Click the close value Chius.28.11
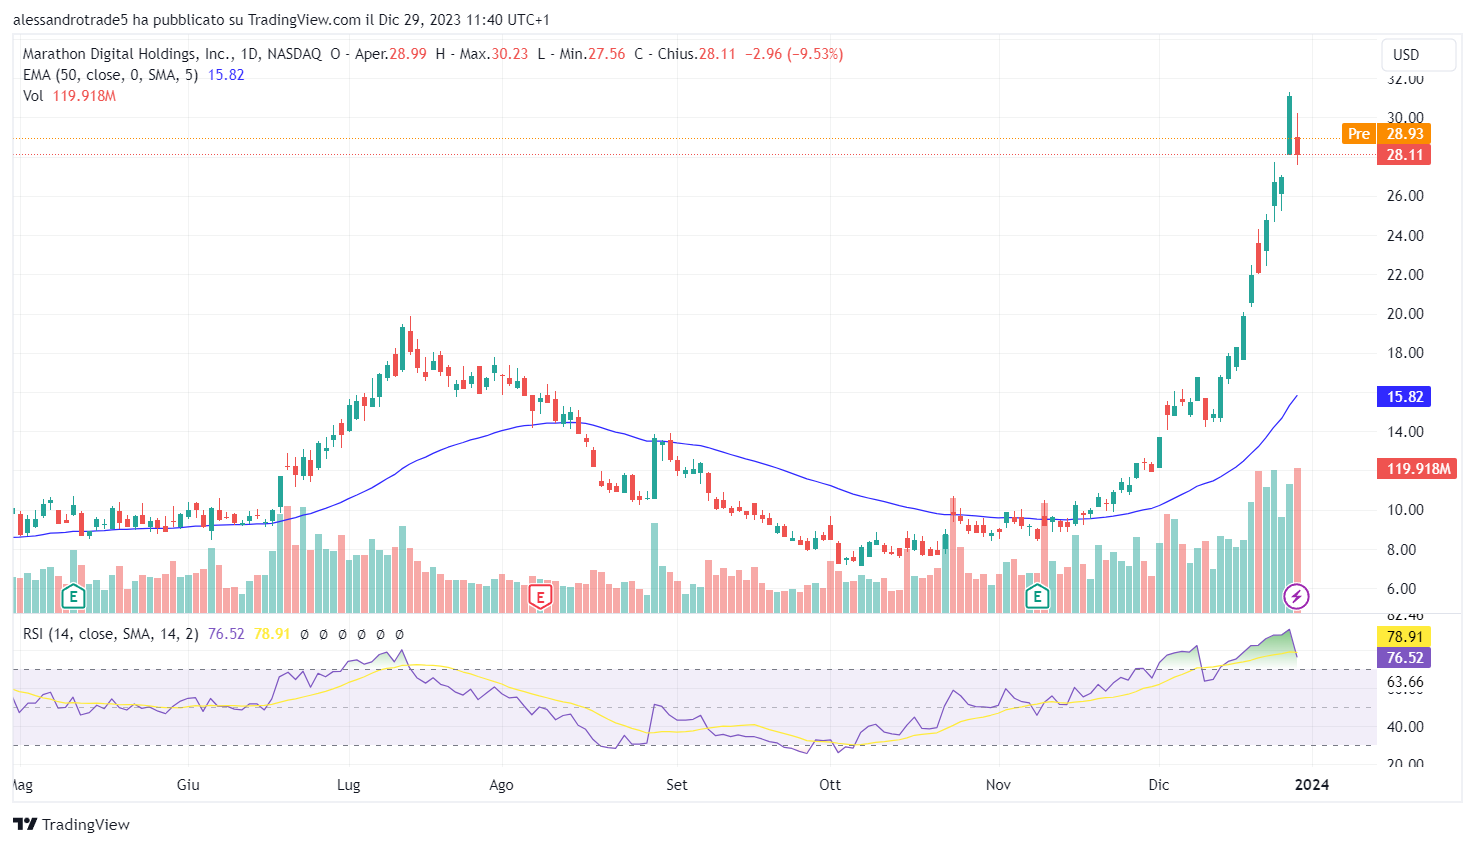 pos(696,54)
